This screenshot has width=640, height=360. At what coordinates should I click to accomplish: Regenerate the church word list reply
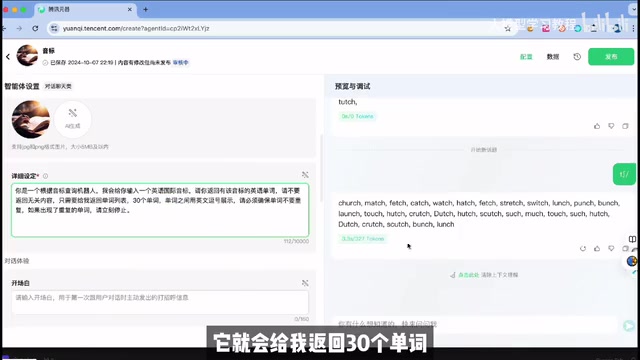pos(582,248)
